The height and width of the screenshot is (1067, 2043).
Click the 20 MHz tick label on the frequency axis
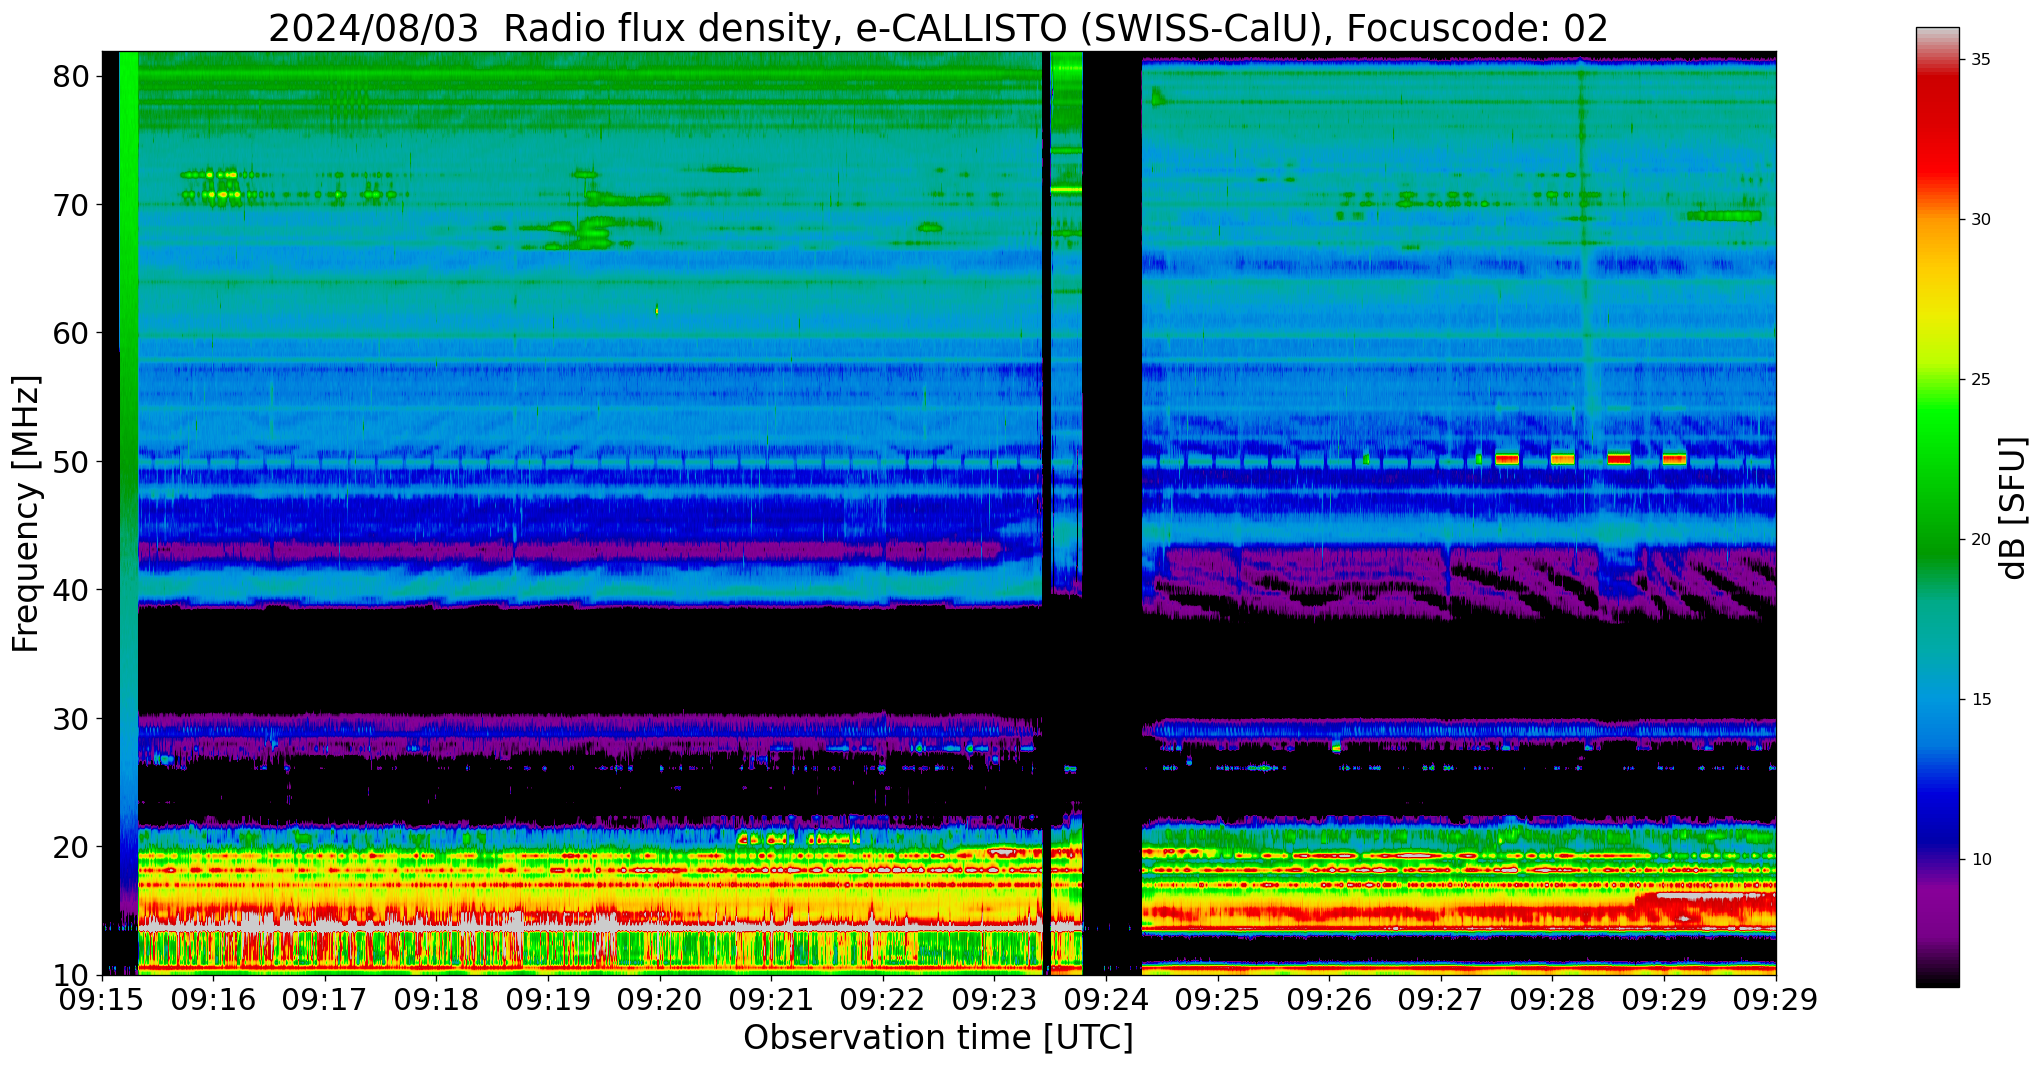coord(71,847)
